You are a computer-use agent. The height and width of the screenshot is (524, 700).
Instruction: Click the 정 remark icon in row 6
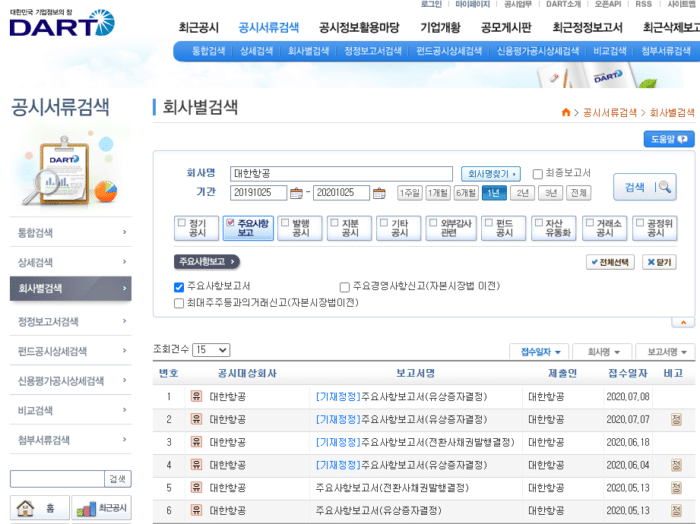coord(676,510)
